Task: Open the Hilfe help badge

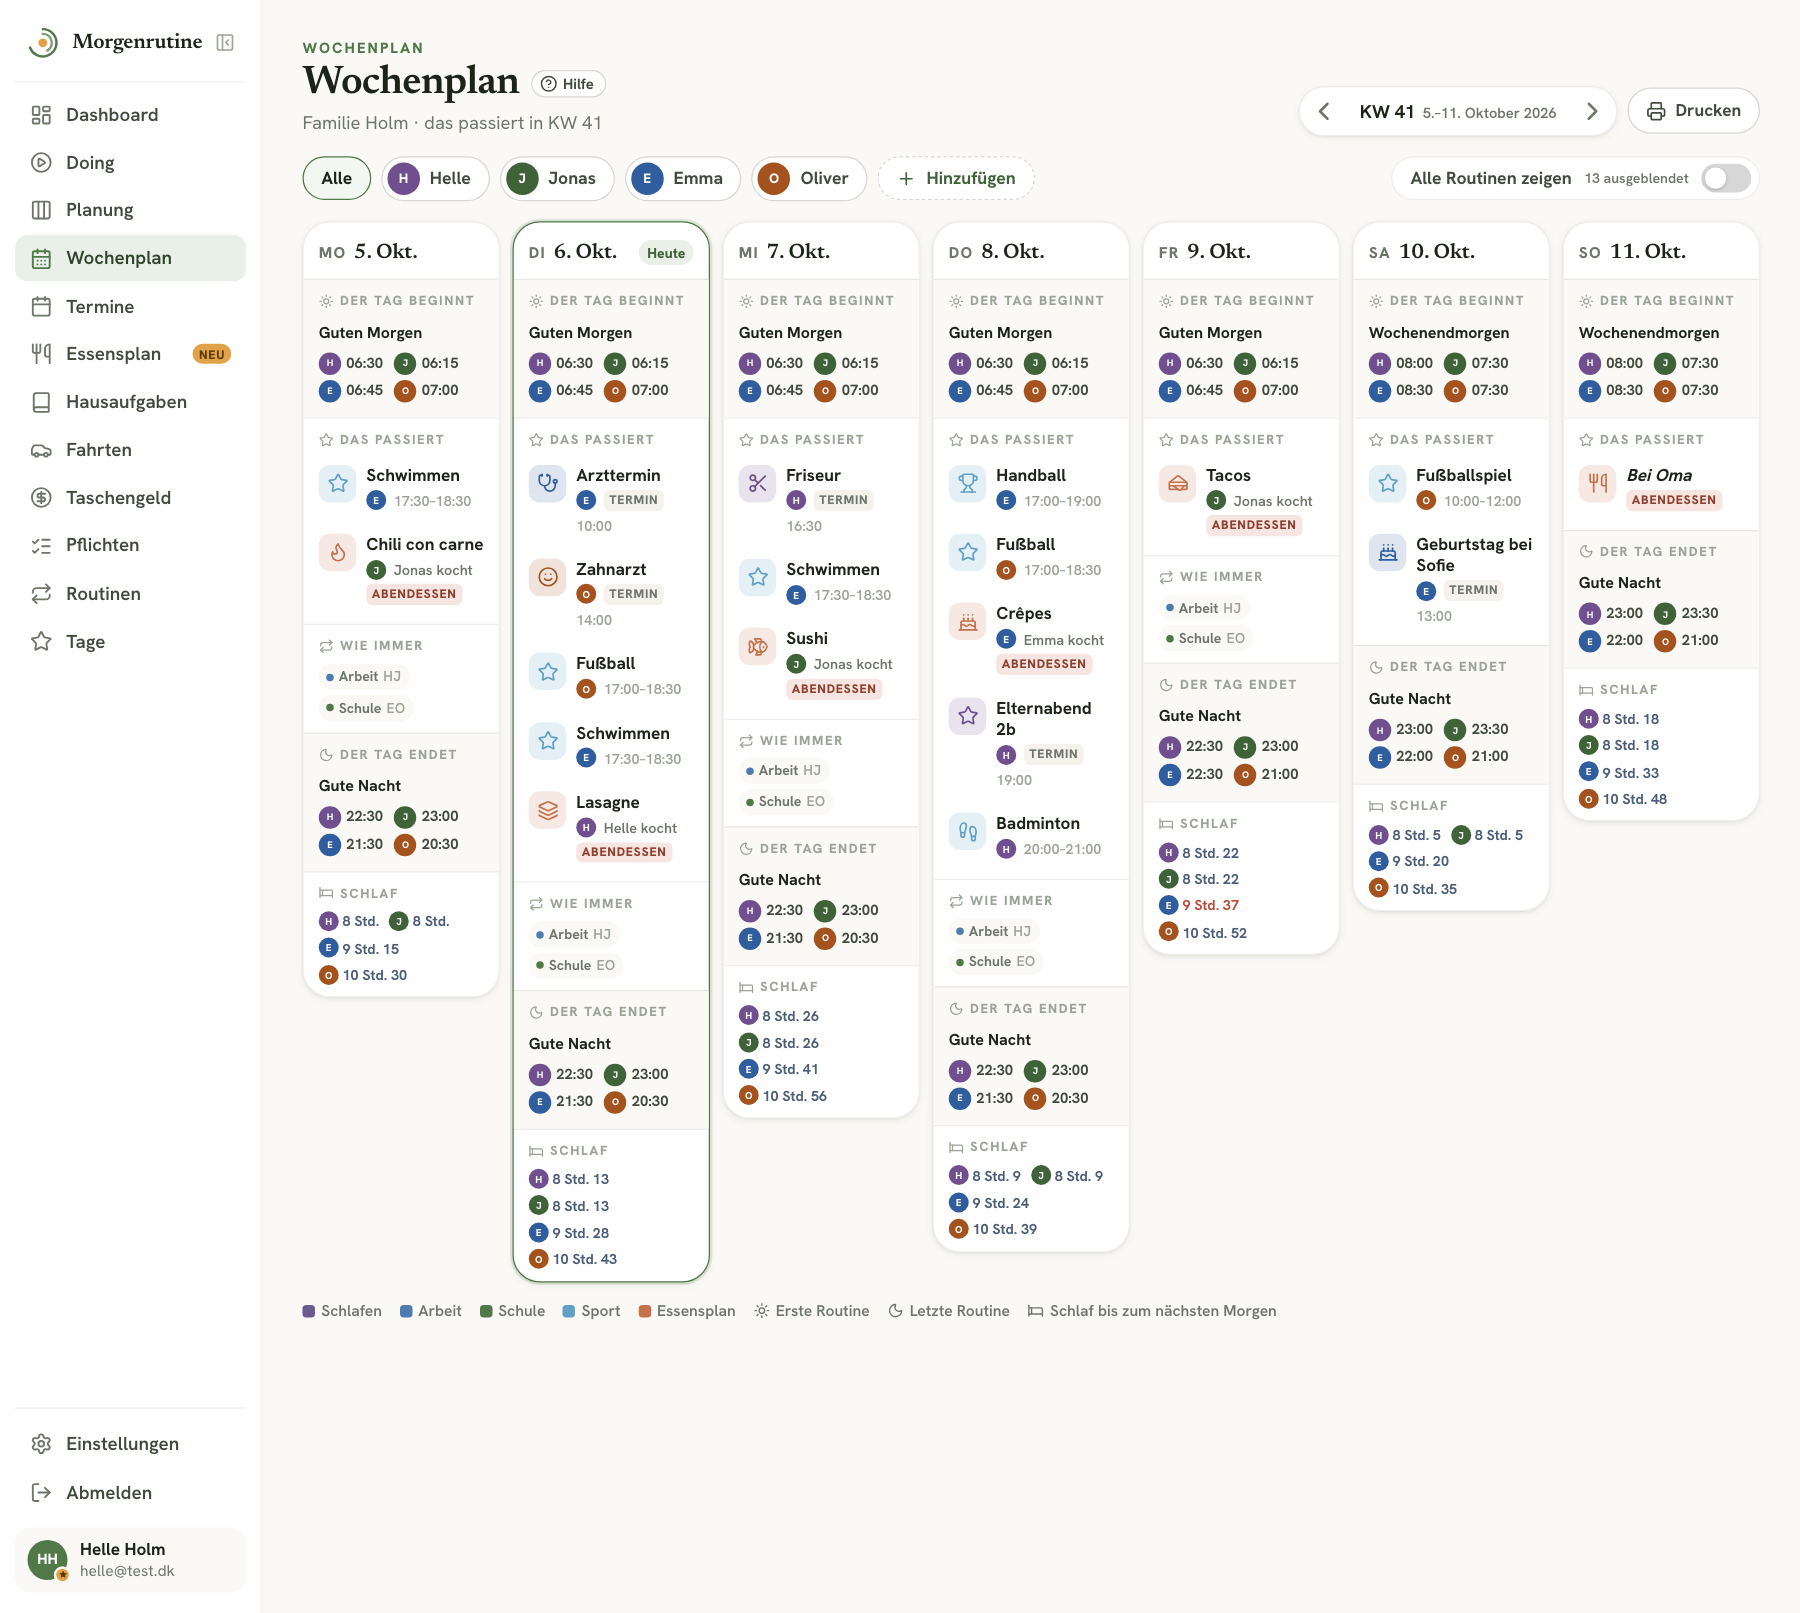Action: pyautogui.click(x=568, y=84)
